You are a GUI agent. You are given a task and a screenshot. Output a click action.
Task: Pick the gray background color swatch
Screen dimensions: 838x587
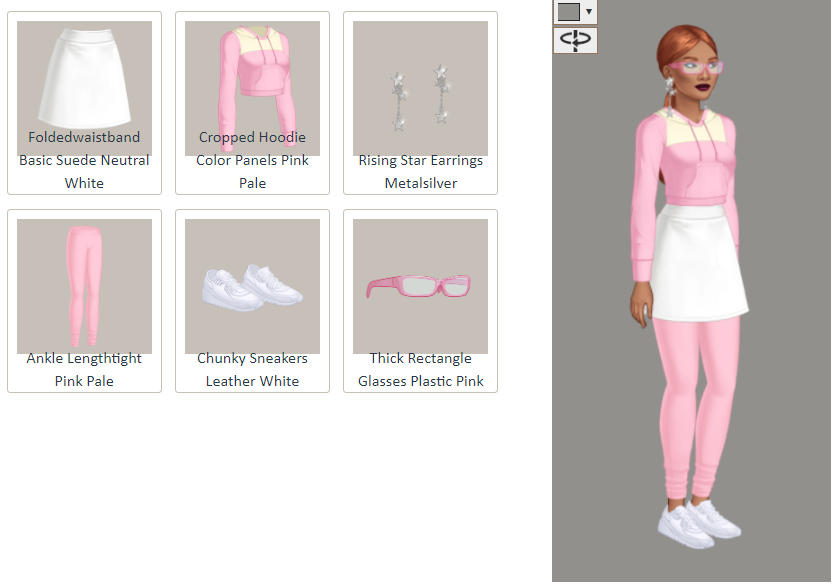[x=569, y=11]
